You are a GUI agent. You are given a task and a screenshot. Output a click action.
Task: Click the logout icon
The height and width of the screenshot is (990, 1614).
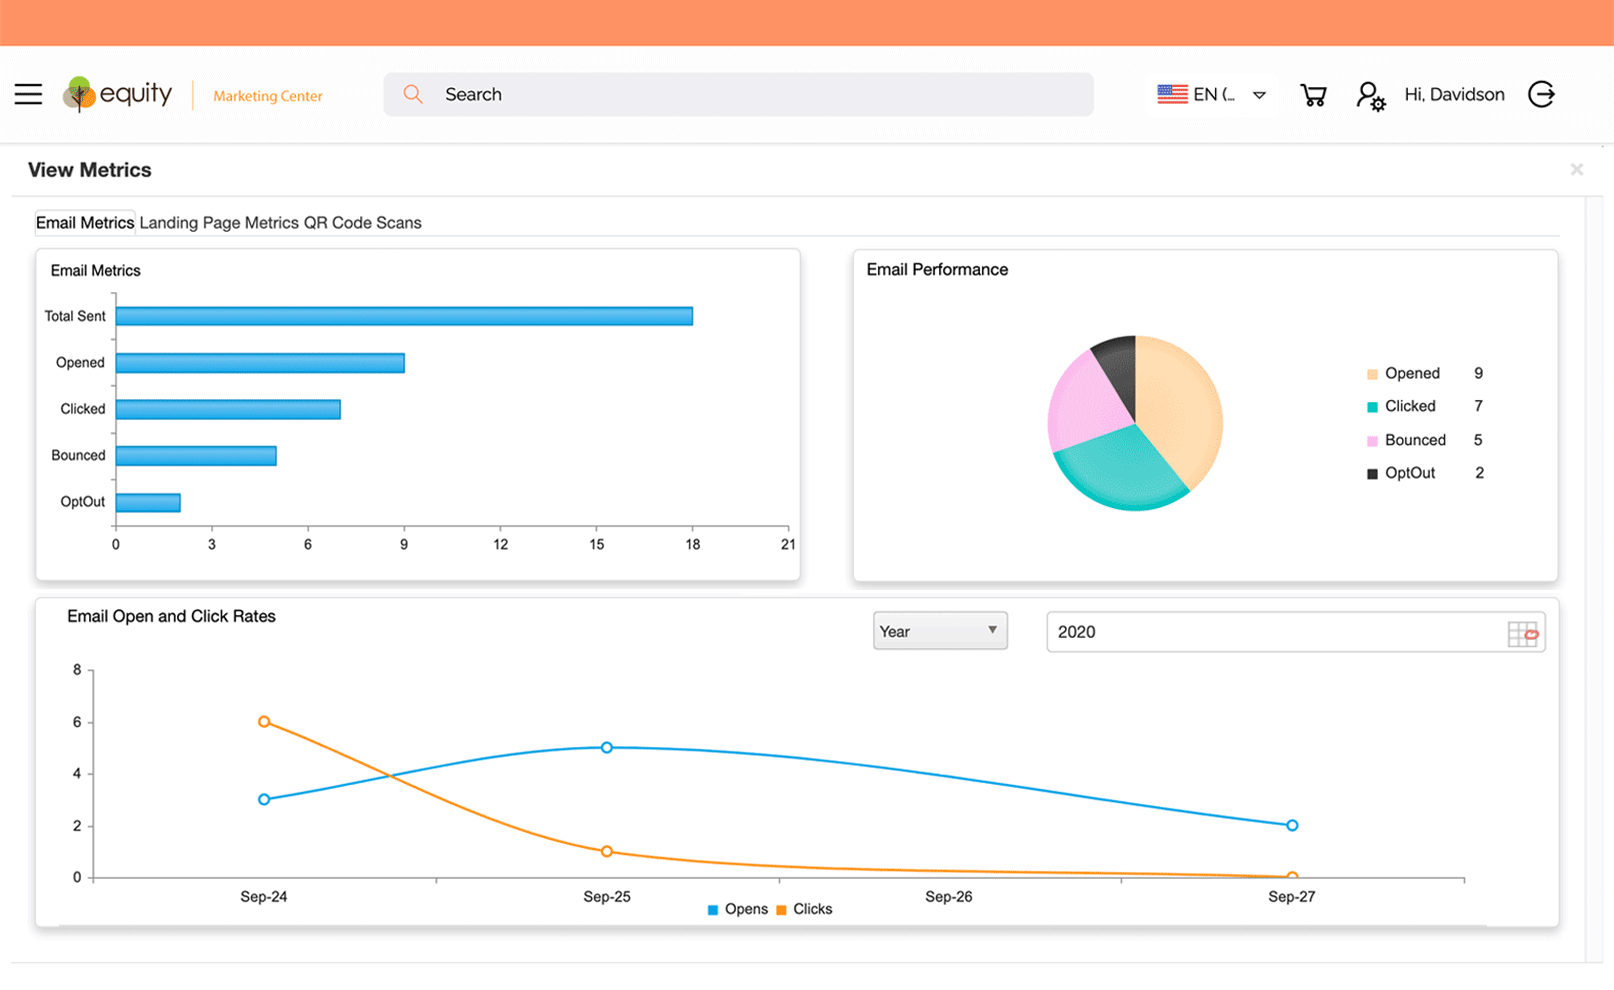click(x=1541, y=94)
